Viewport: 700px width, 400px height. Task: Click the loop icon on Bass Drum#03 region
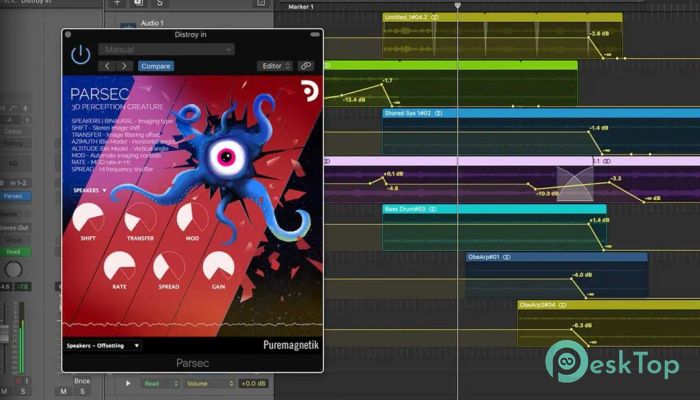click(x=433, y=209)
